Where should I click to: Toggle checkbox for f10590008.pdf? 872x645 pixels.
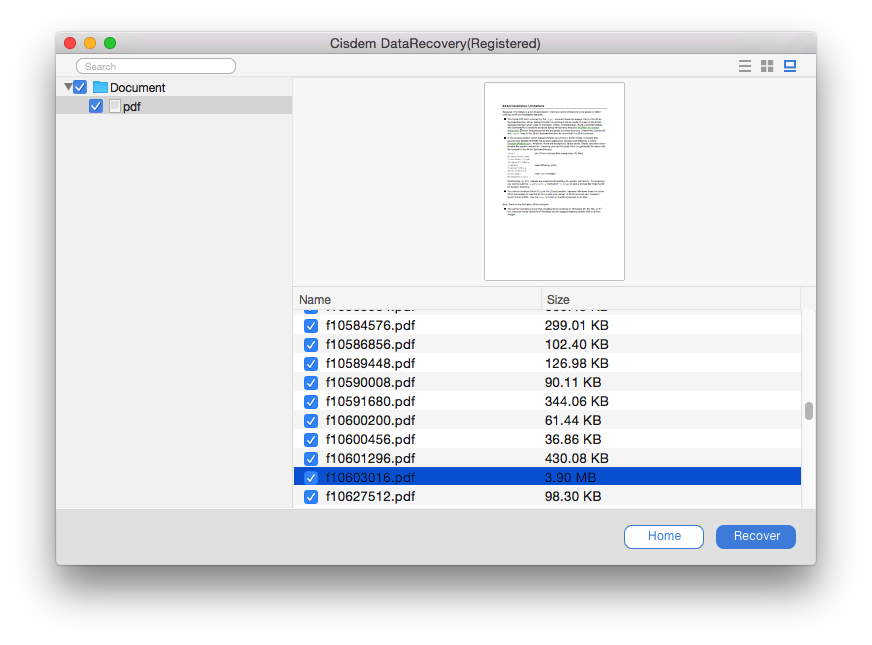point(311,383)
